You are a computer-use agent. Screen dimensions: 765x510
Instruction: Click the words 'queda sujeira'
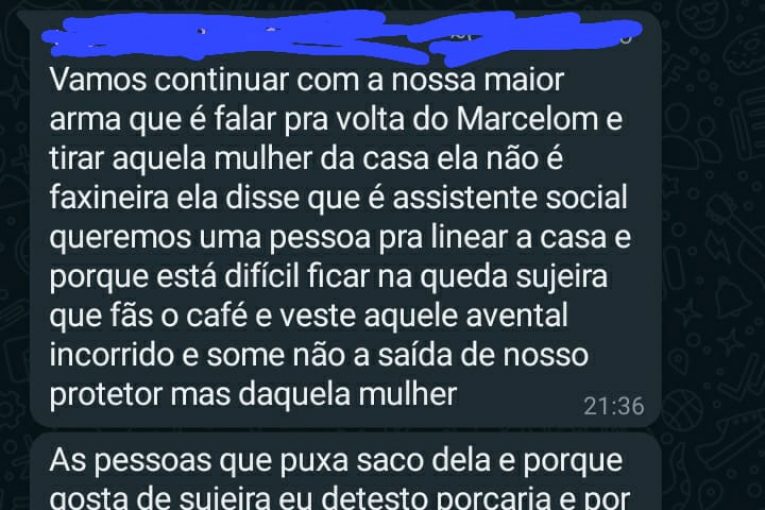pos(514,277)
